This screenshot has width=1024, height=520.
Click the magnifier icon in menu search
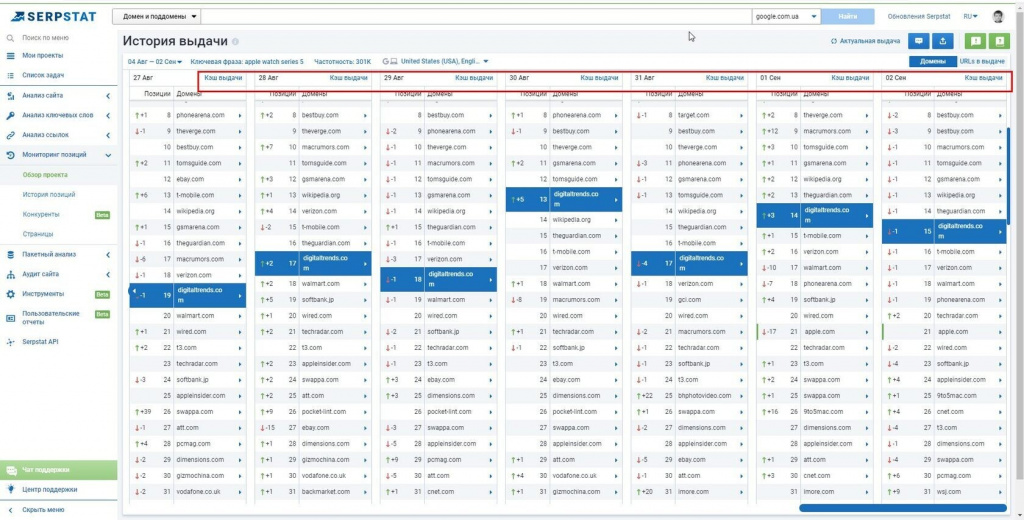[10, 37]
